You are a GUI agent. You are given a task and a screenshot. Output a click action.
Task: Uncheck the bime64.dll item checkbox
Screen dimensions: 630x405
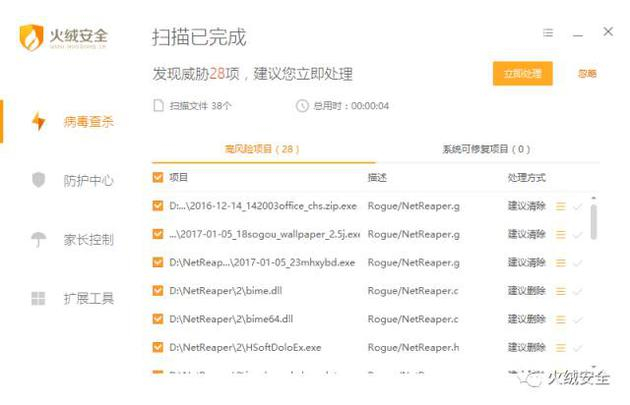point(158,319)
